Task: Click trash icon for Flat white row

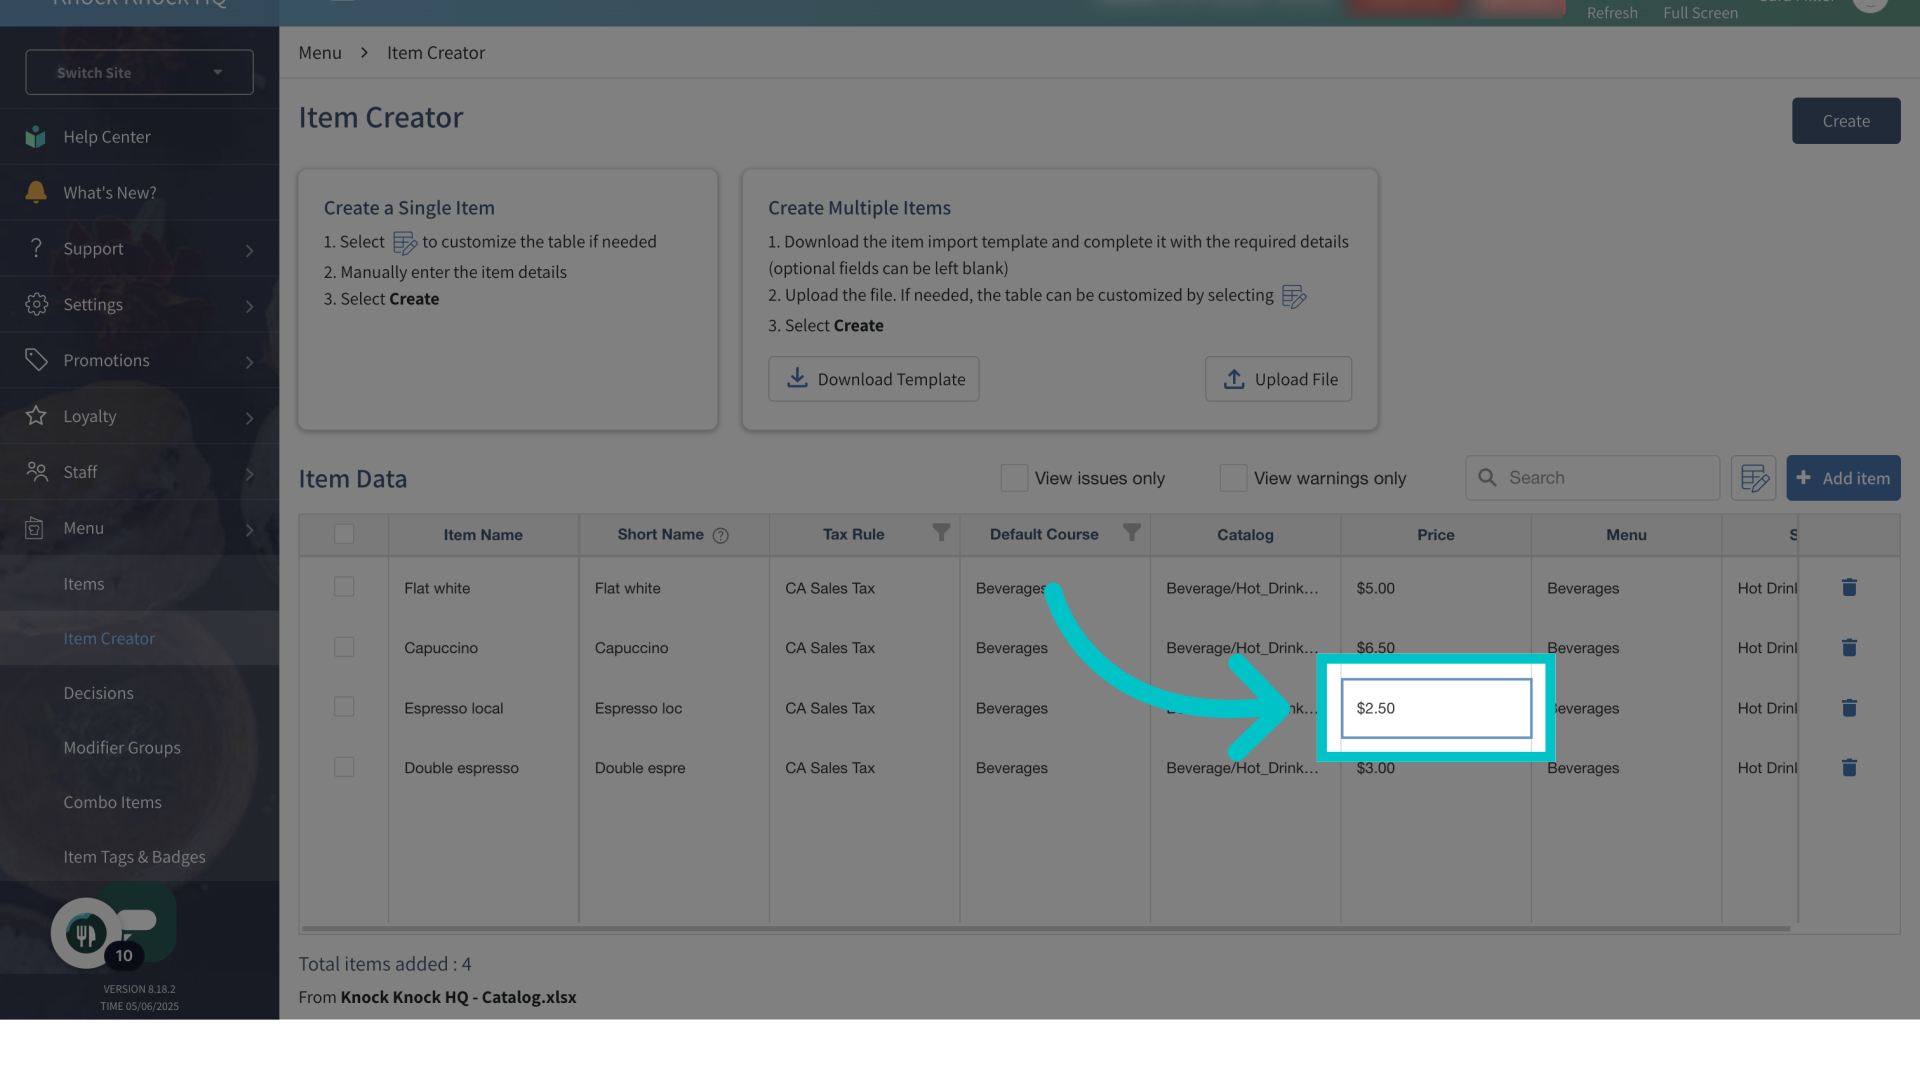Action: (1849, 588)
